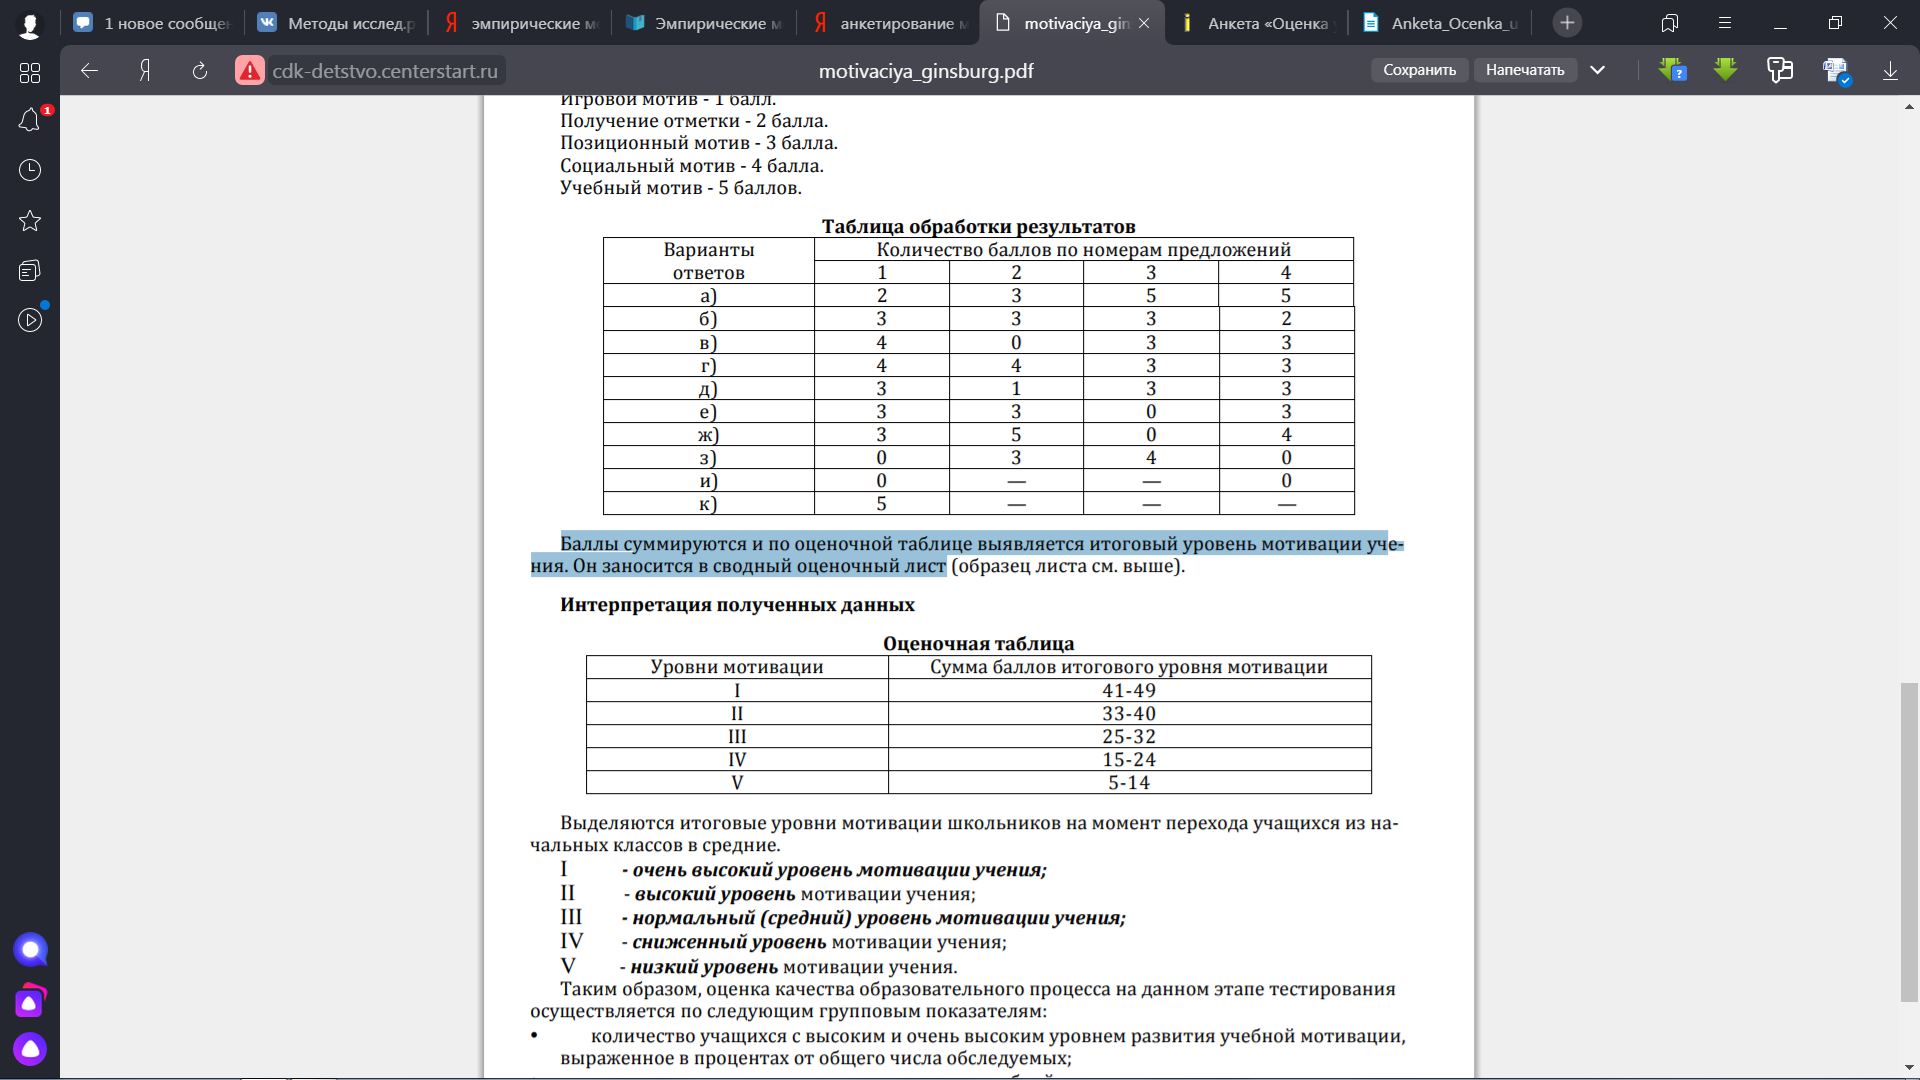Click the cdk-detstvo.centerstart.ru address field
The height and width of the screenshot is (1080, 1920).
pyautogui.click(x=385, y=70)
